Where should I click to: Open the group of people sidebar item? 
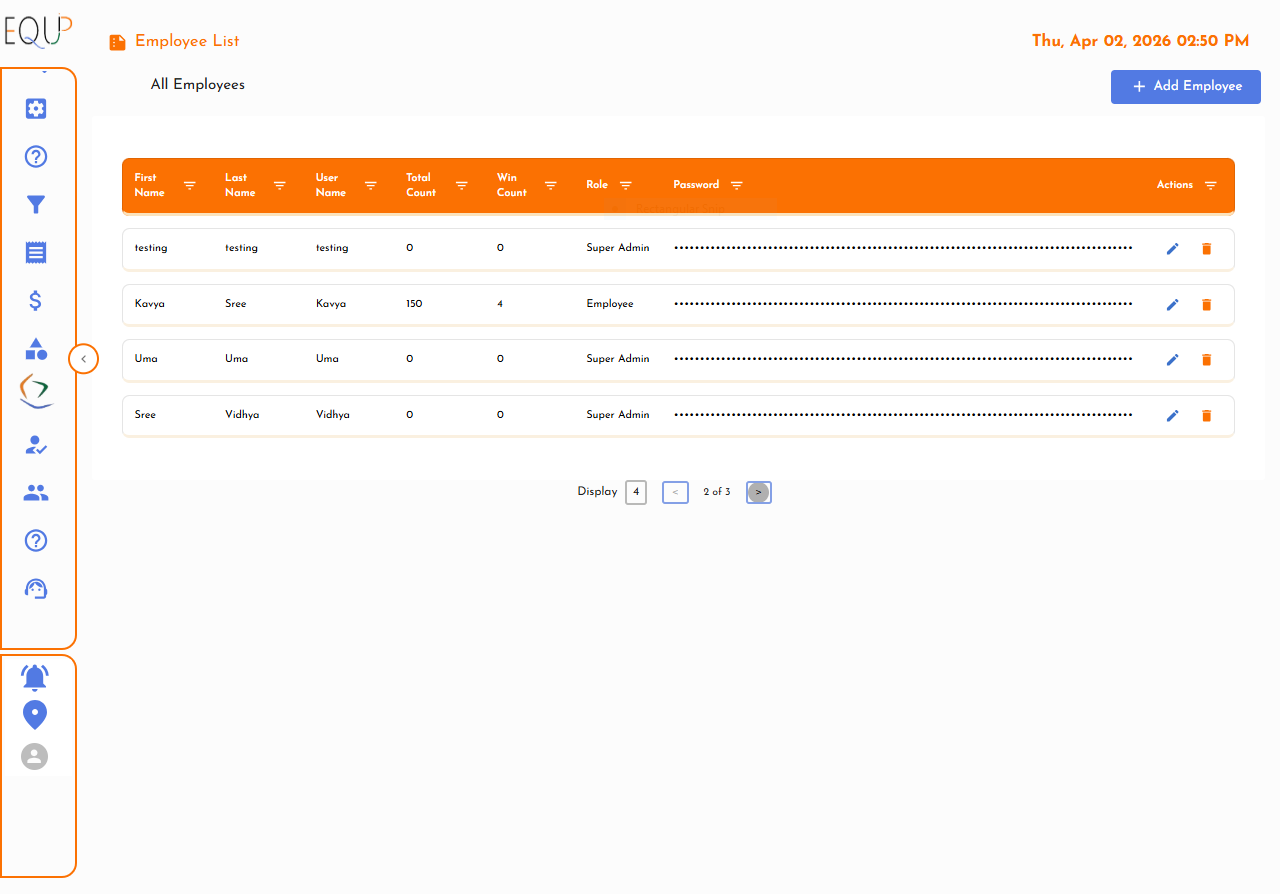point(36,493)
